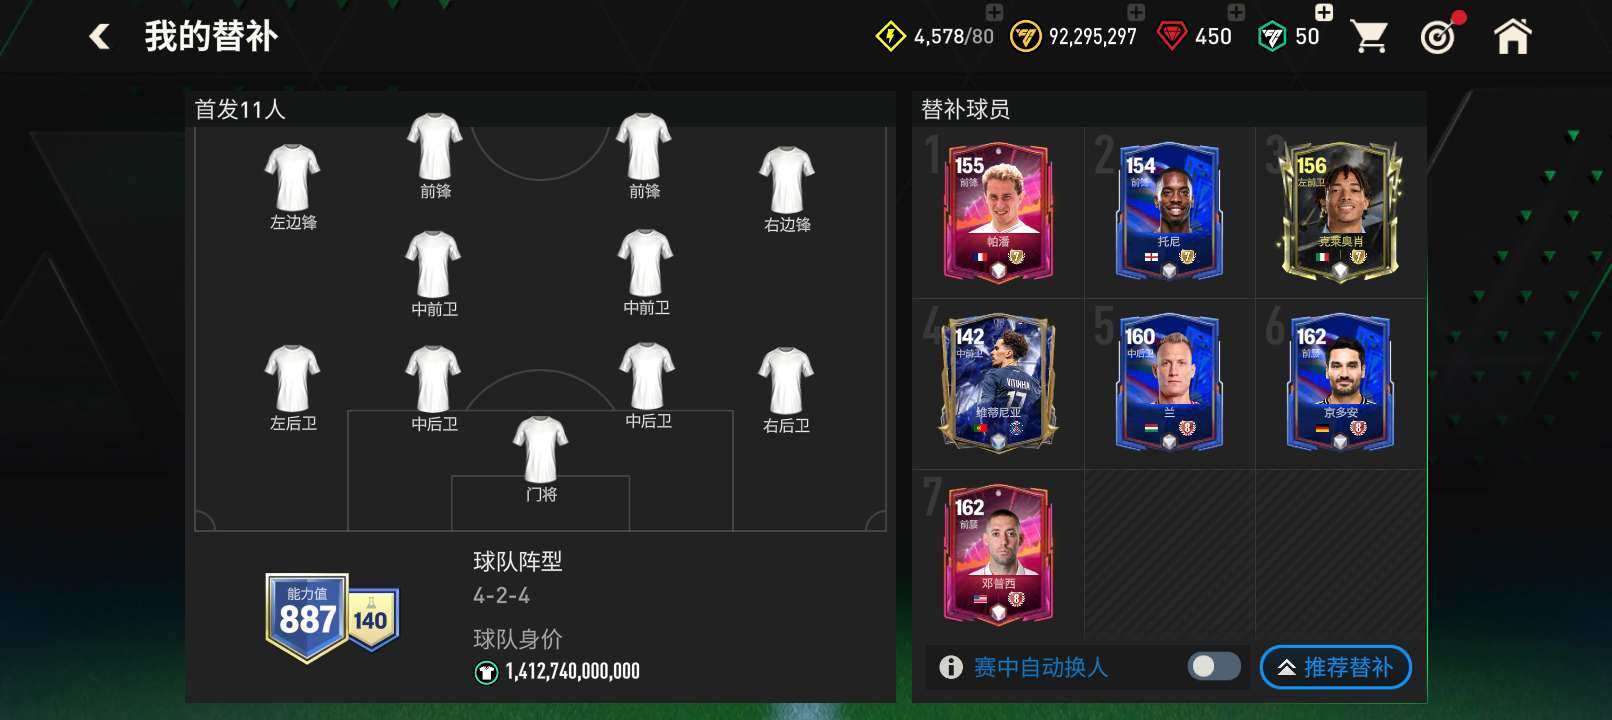This screenshot has width=1612, height=720.
Task: Open the 887 能力值 rating badge
Action: point(307,618)
